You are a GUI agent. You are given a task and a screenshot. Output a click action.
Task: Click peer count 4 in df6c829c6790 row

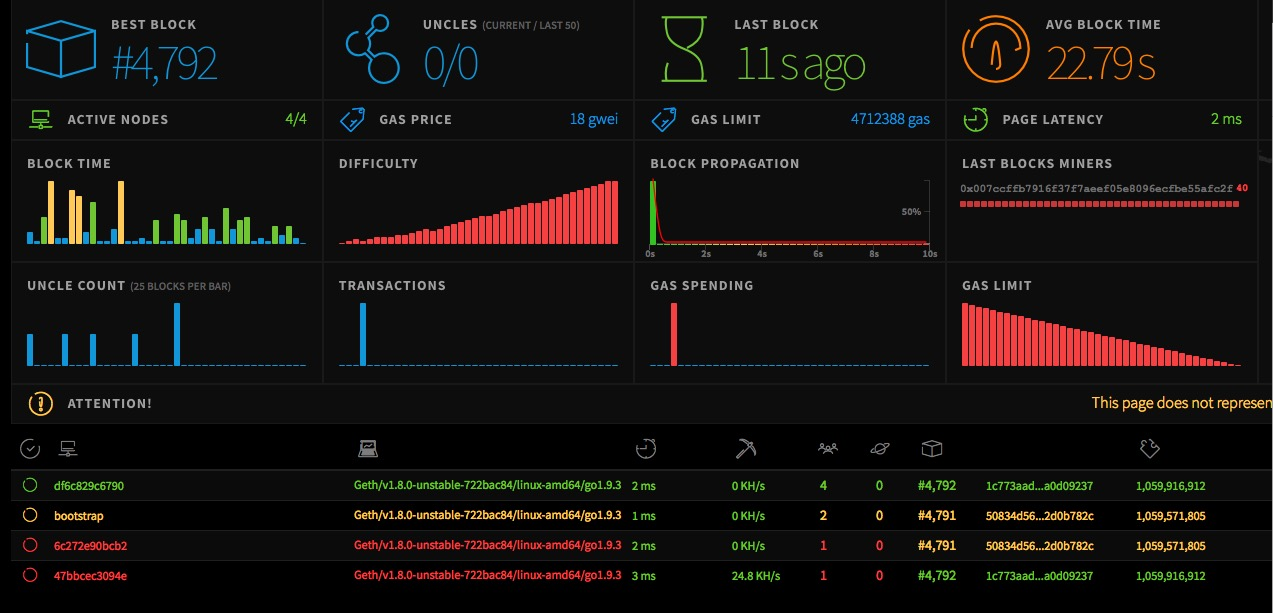pyautogui.click(x=823, y=486)
